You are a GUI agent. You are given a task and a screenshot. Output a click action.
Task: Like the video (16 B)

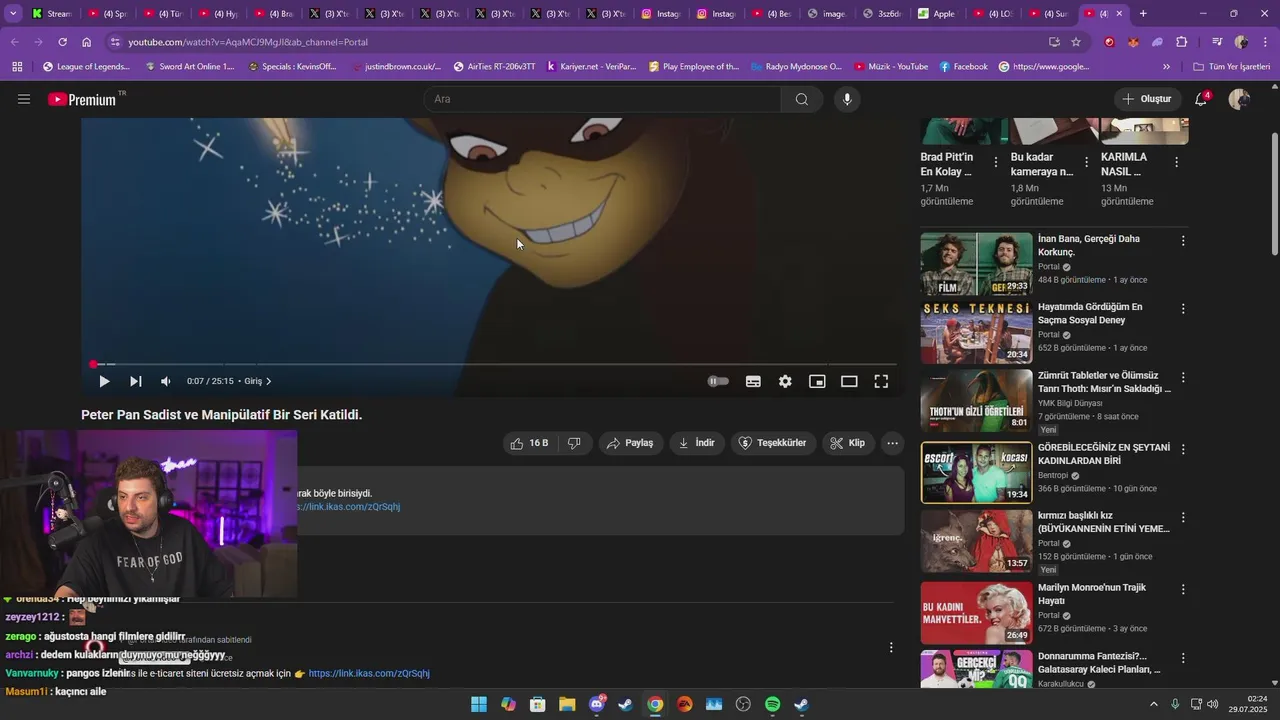pos(529,443)
